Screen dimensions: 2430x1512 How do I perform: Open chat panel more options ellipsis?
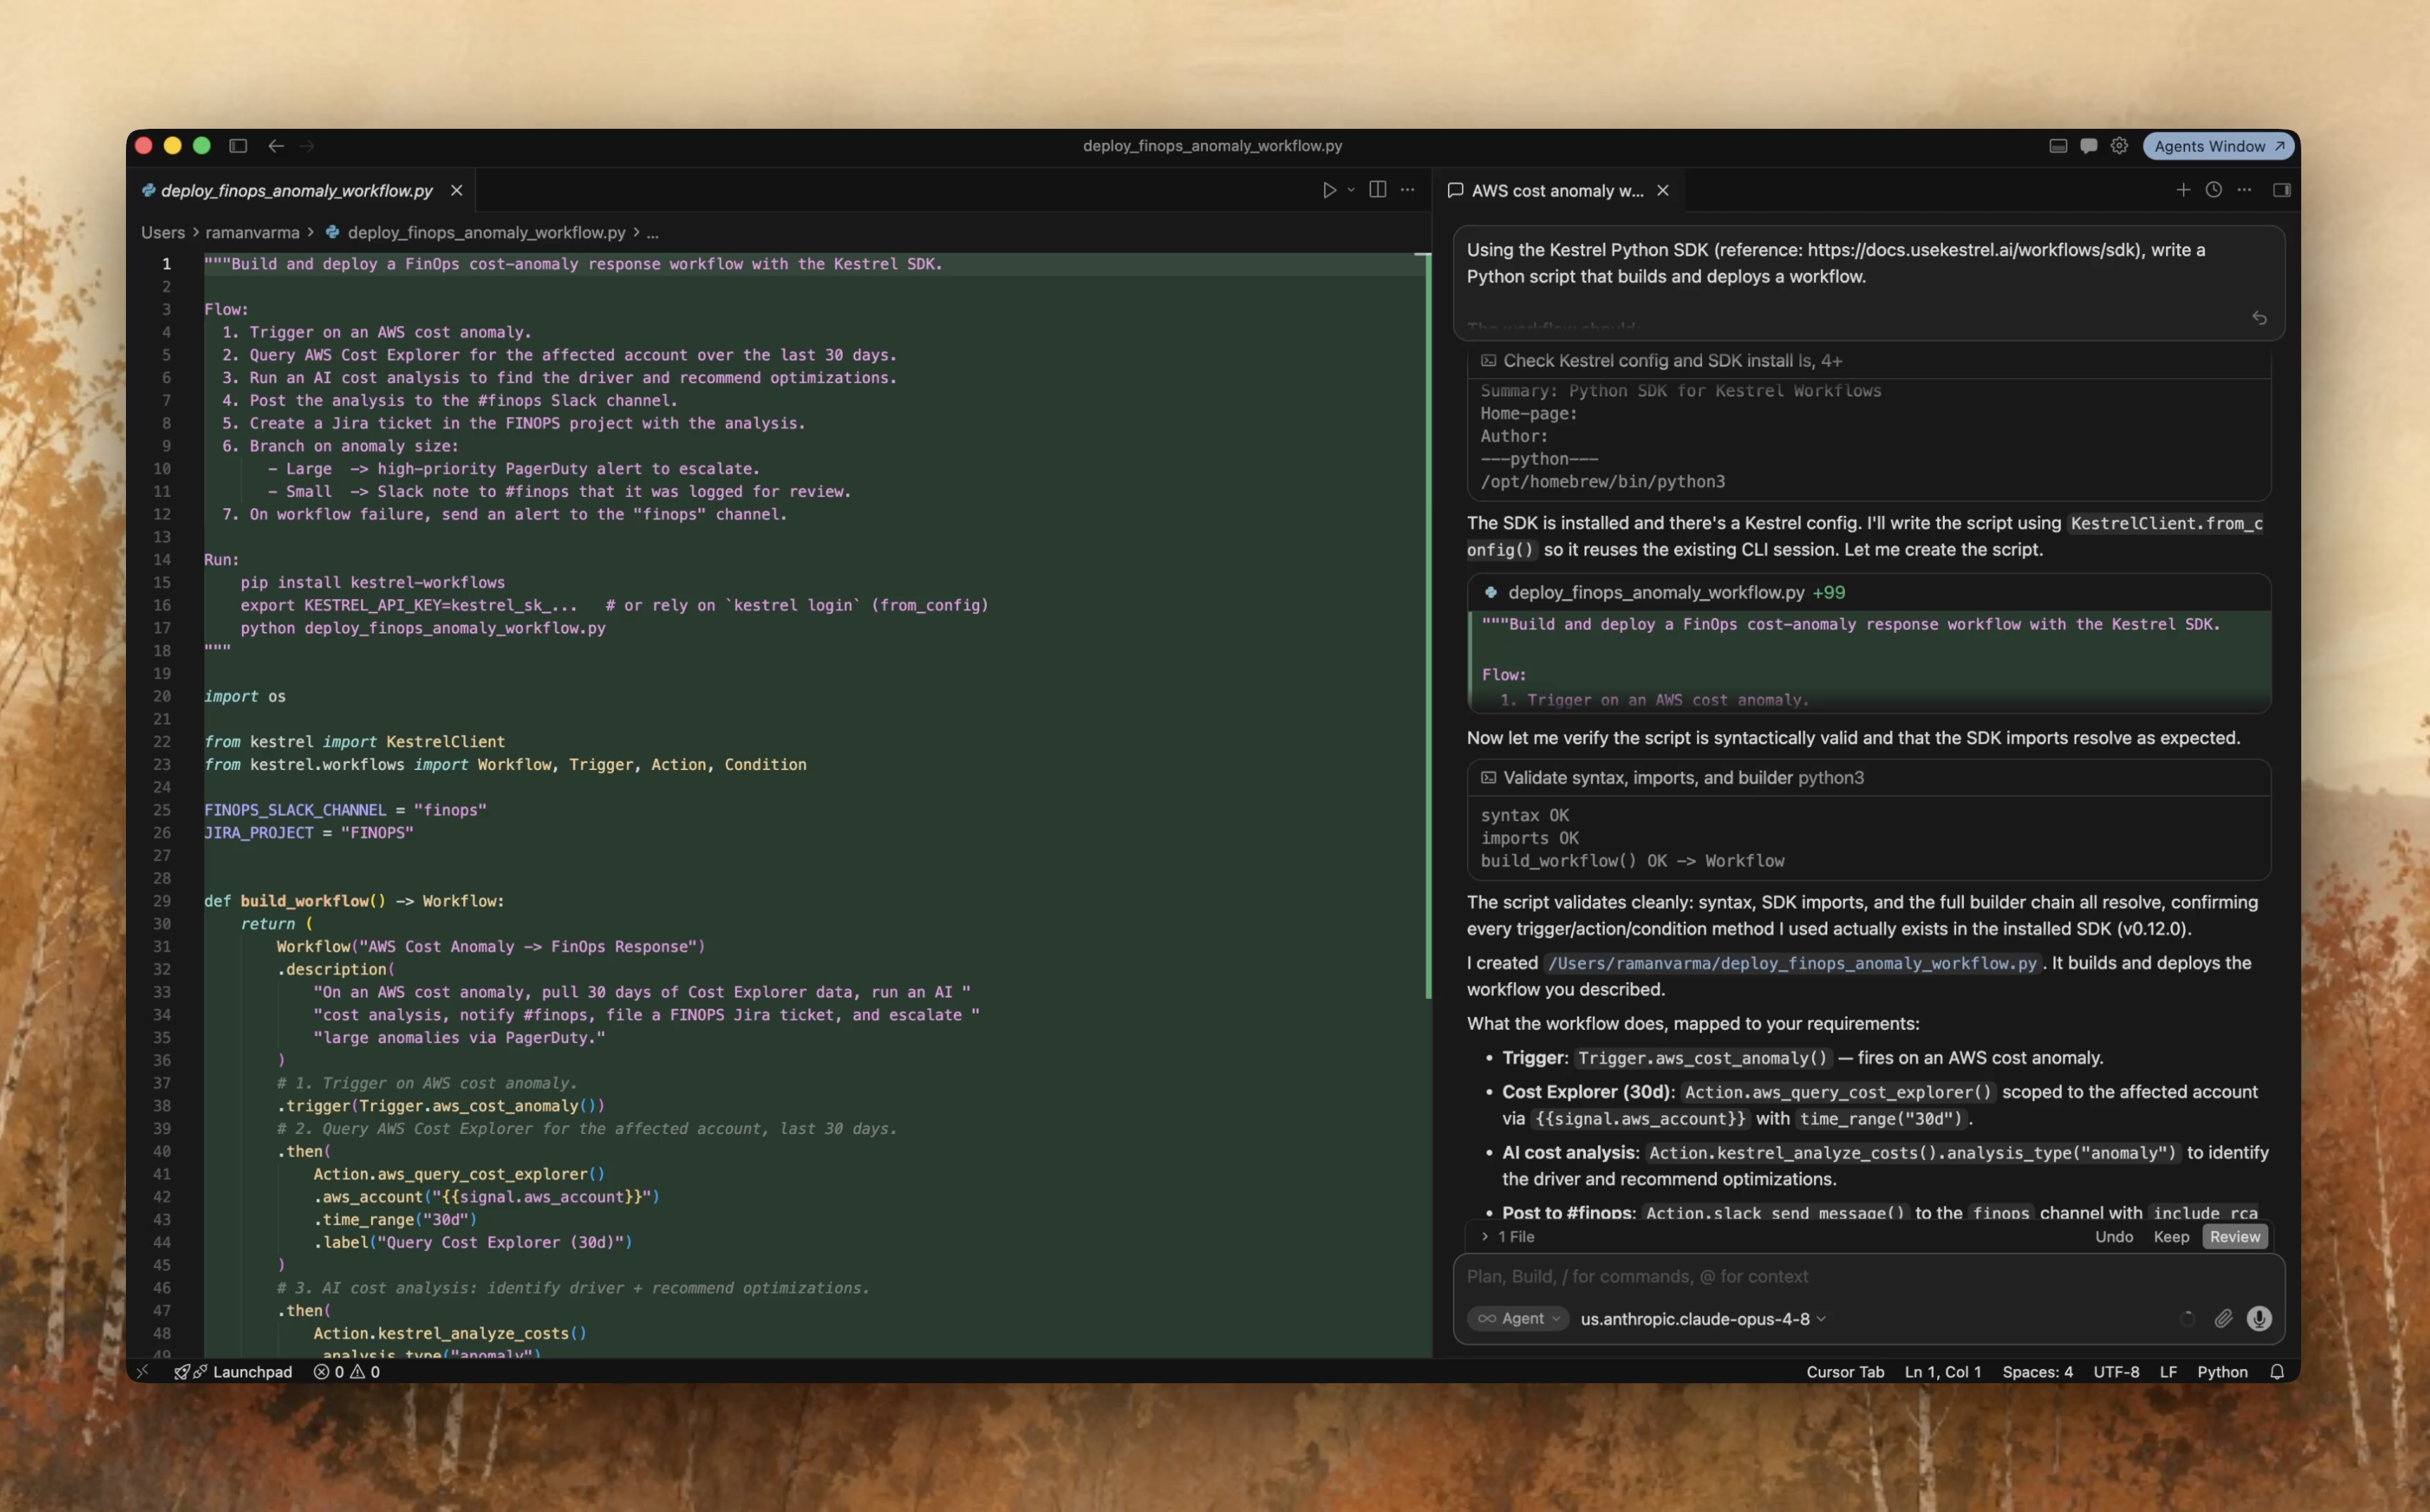click(2244, 190)
